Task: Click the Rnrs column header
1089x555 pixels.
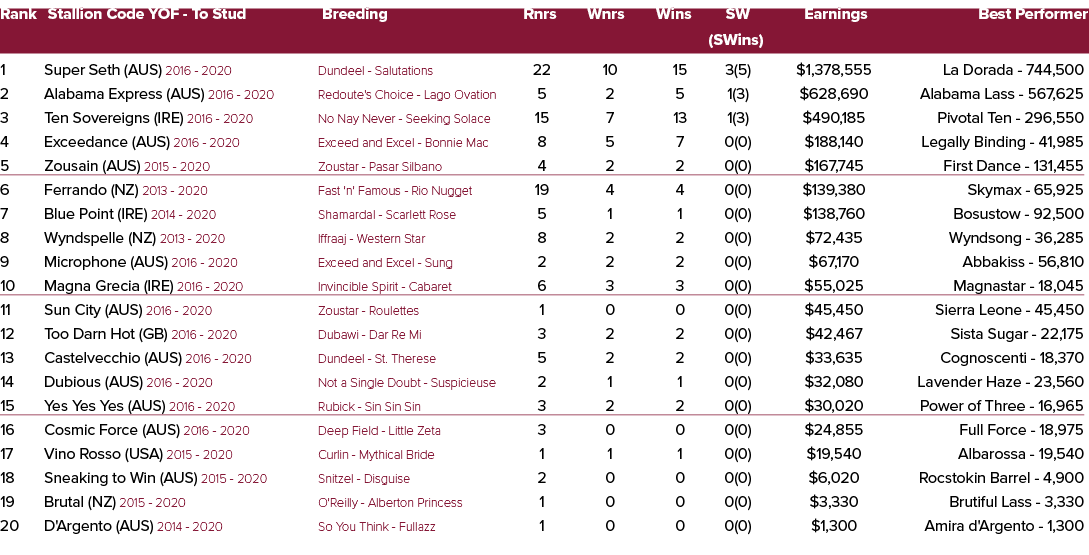Action: (540, 15)
